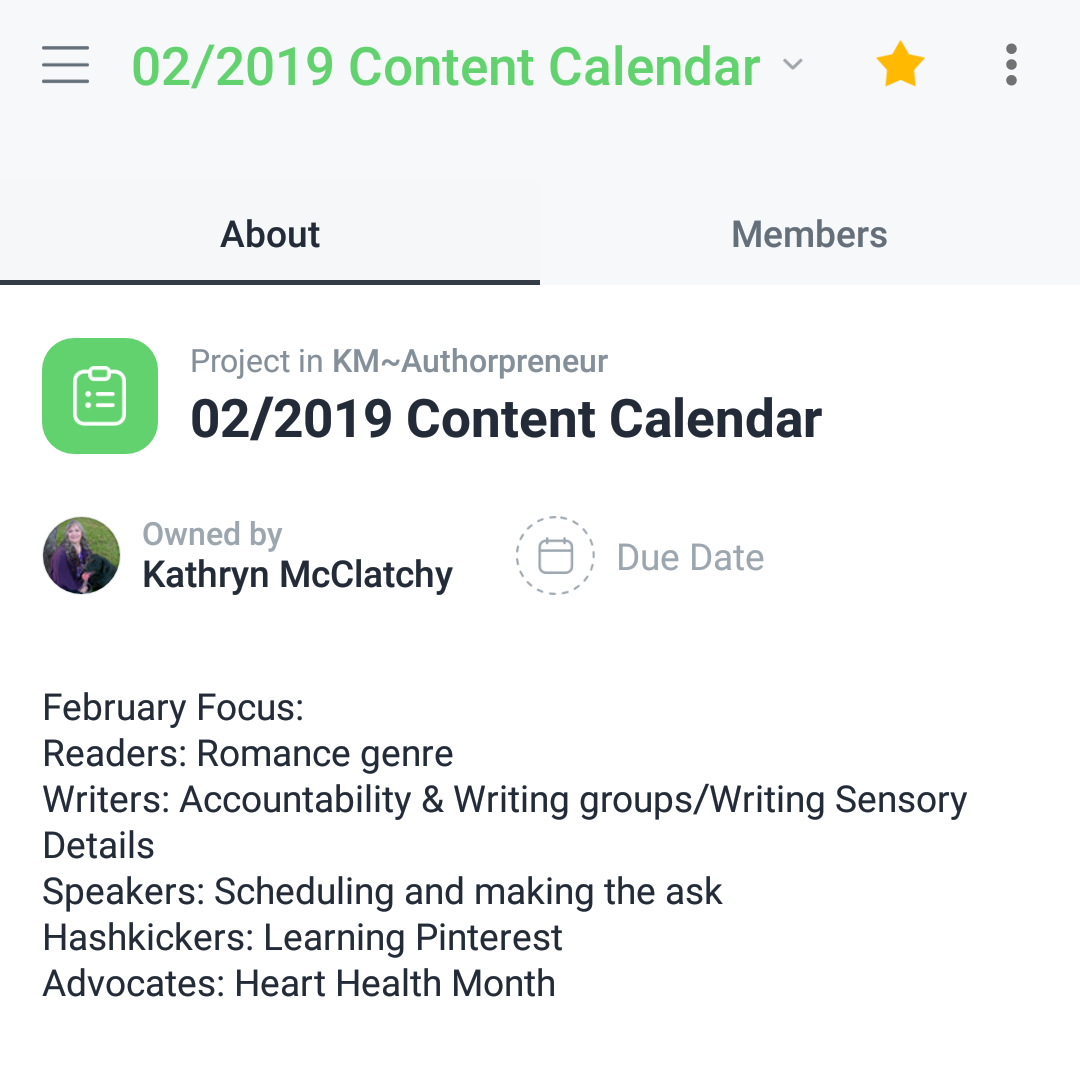Open the KM~Authorpreneur workspace link

point(470,361)
